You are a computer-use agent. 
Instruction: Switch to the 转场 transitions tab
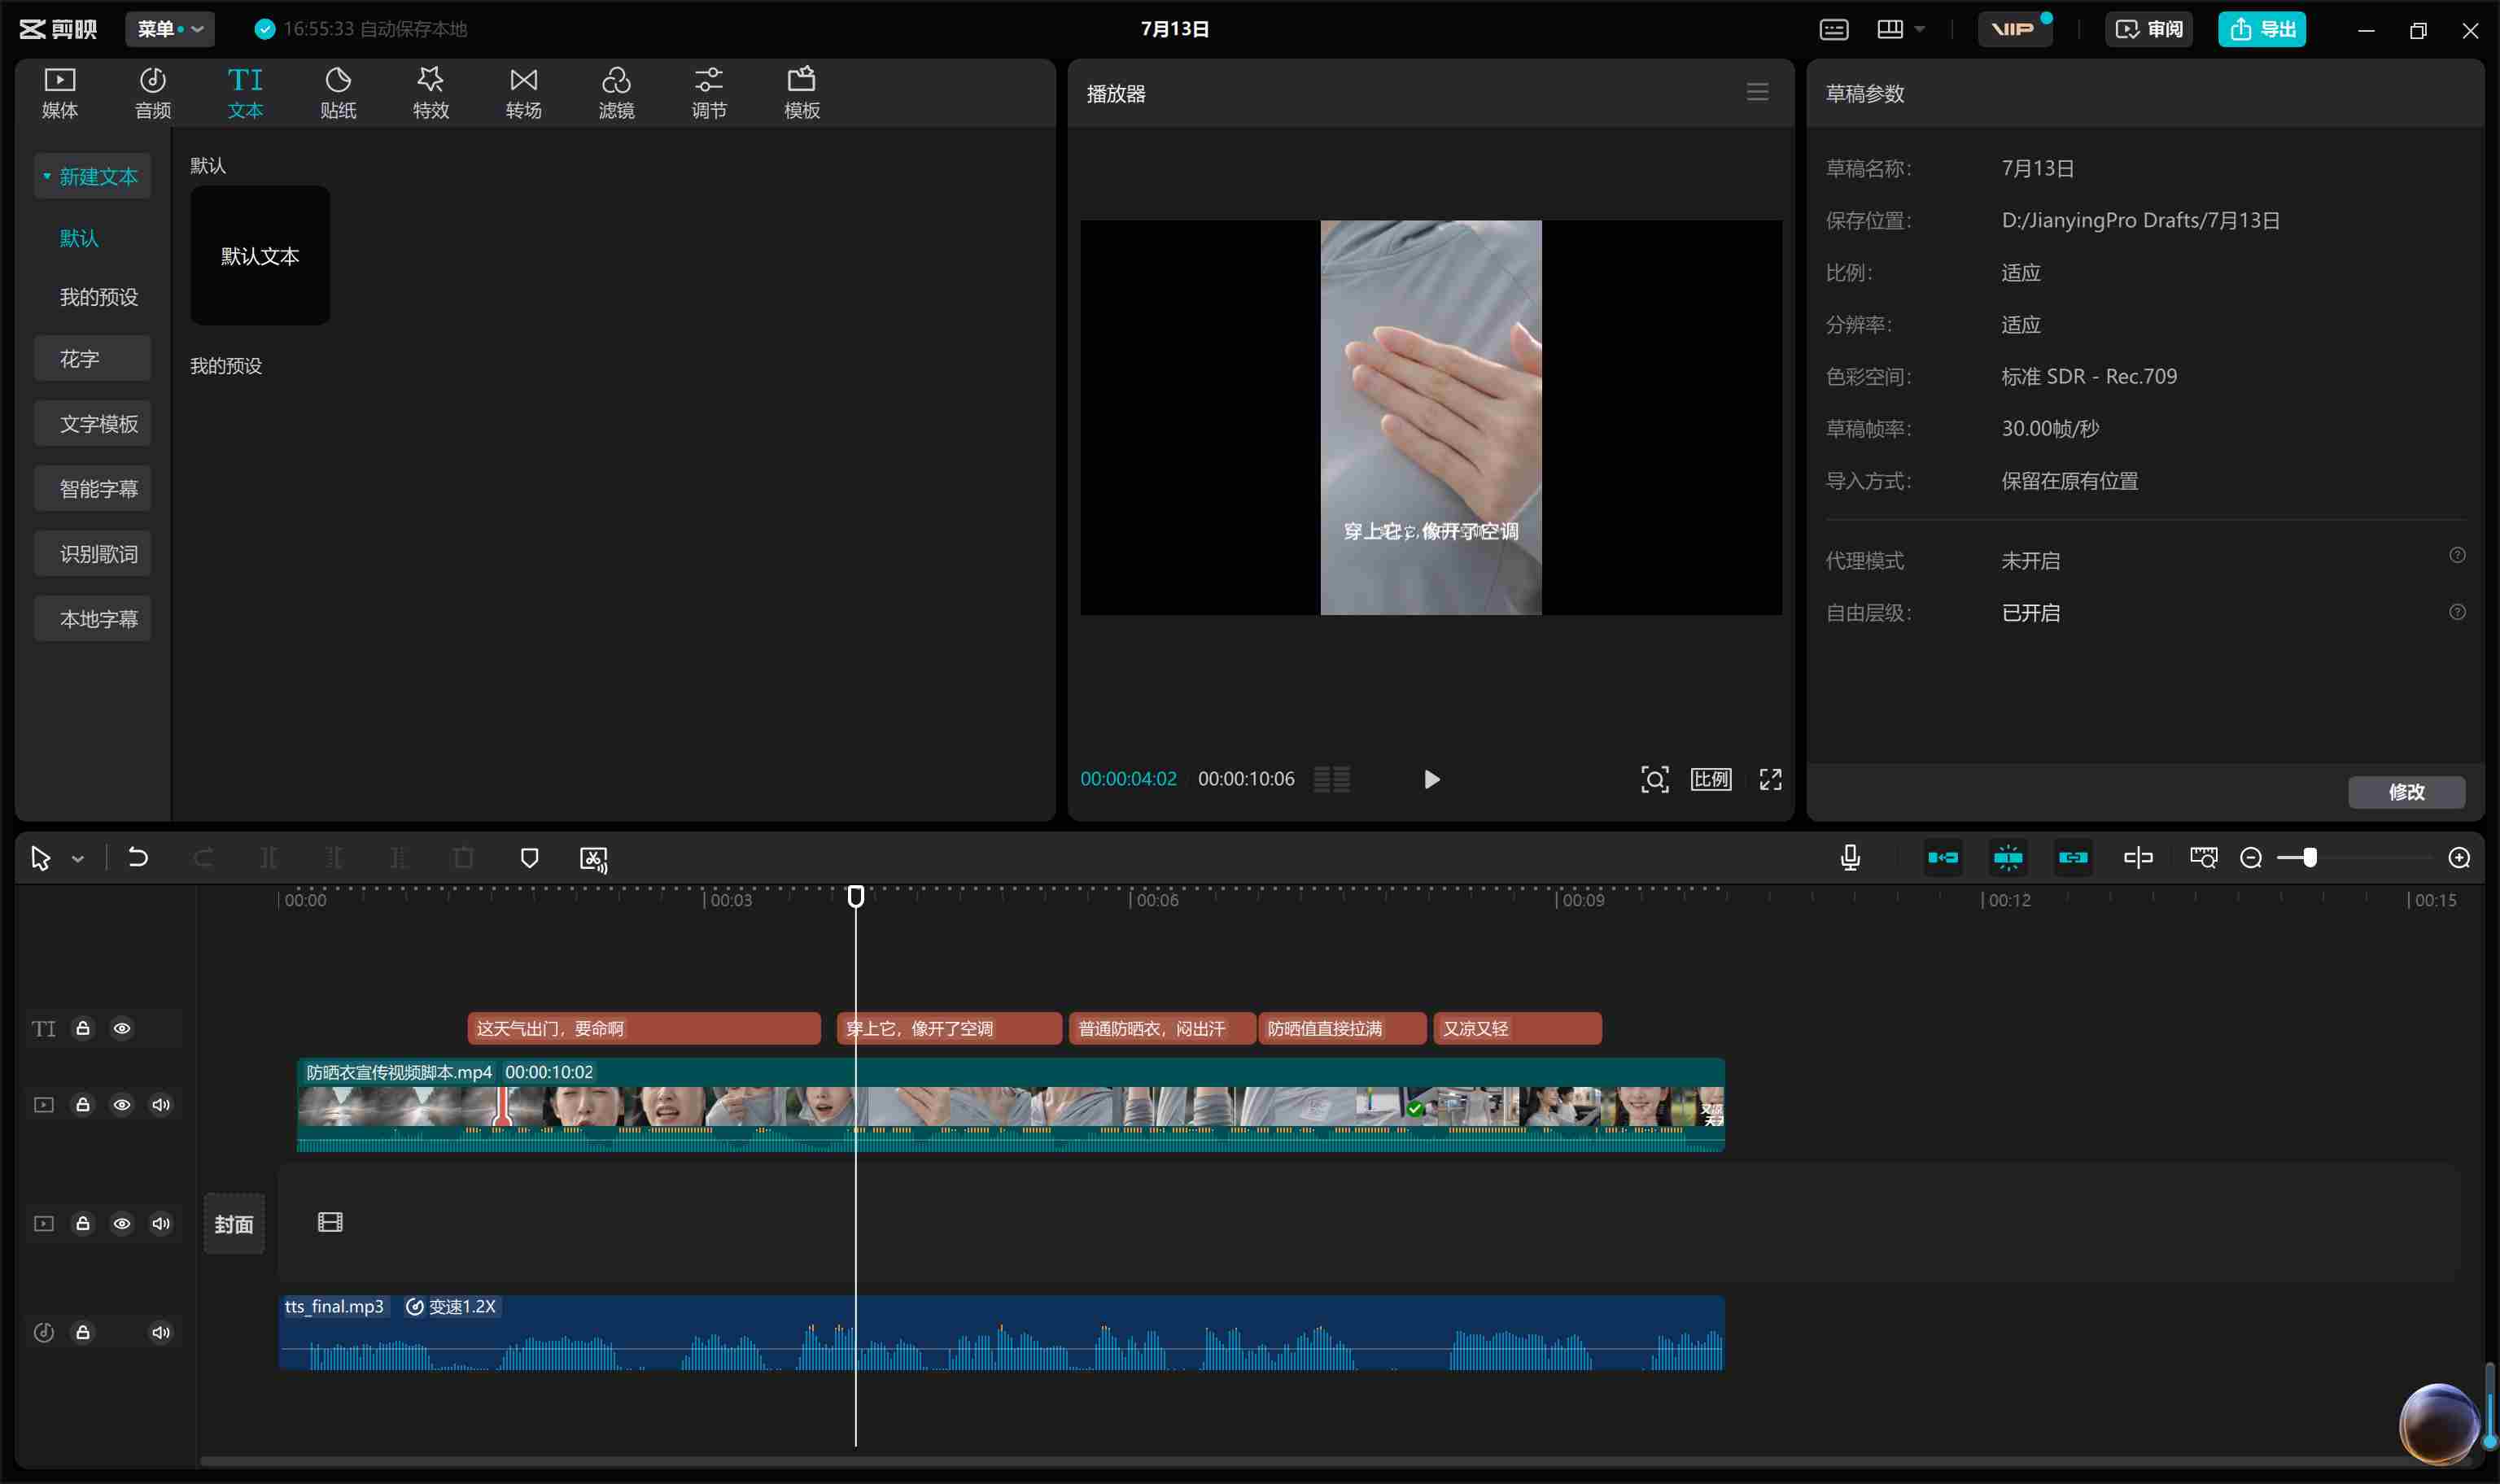524,93
